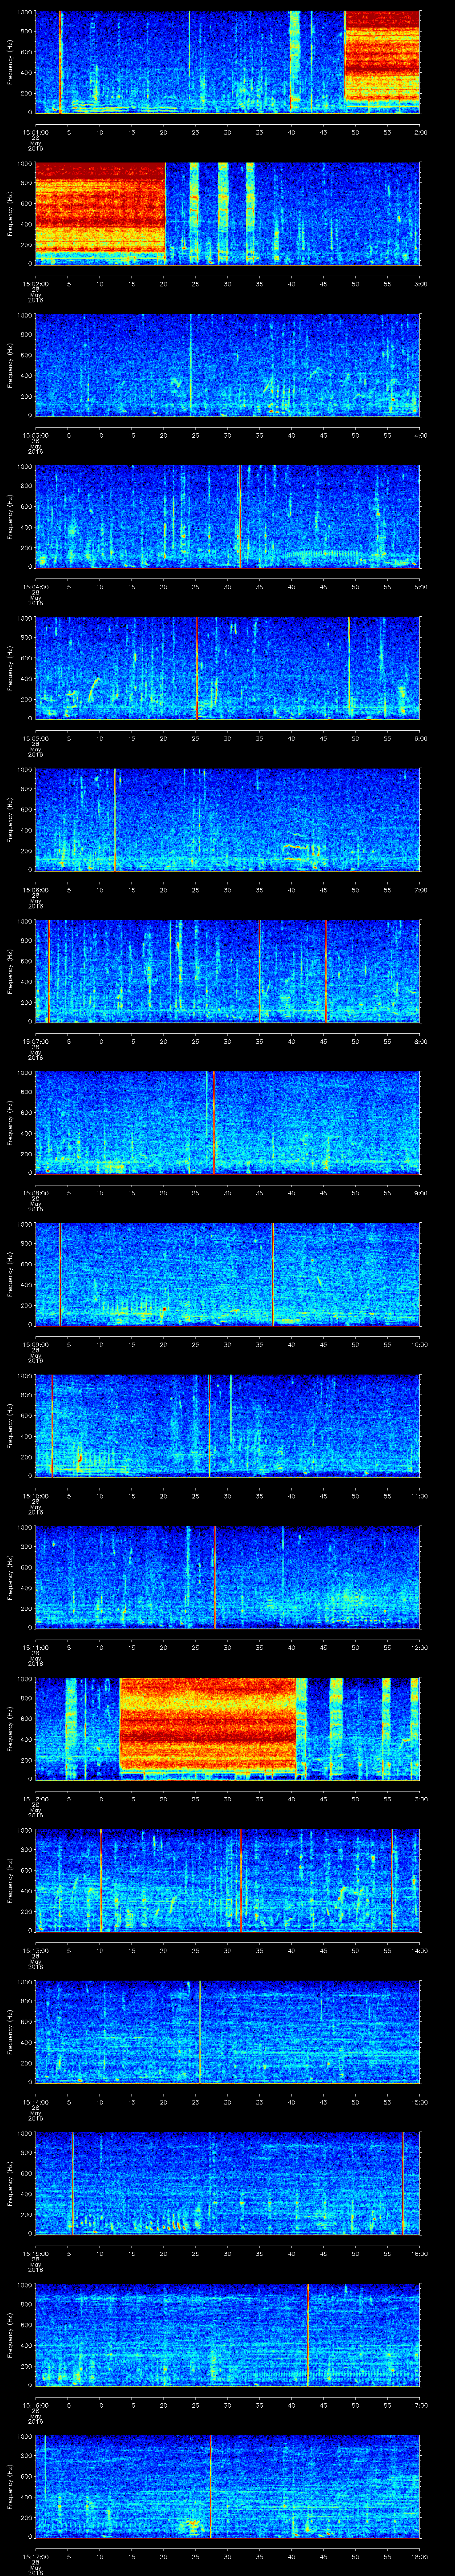Click the 15:10:00 start time label
Image resolution: width=455 pixels, height=2576 pixels.
click(x=35, y=1496)
